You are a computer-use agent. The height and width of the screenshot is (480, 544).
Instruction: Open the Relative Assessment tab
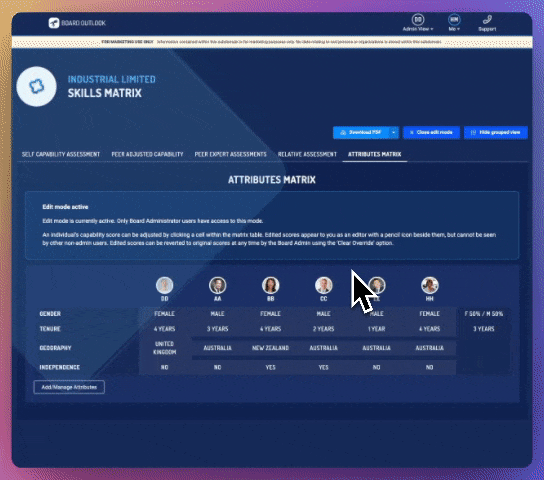pos(307,154)
